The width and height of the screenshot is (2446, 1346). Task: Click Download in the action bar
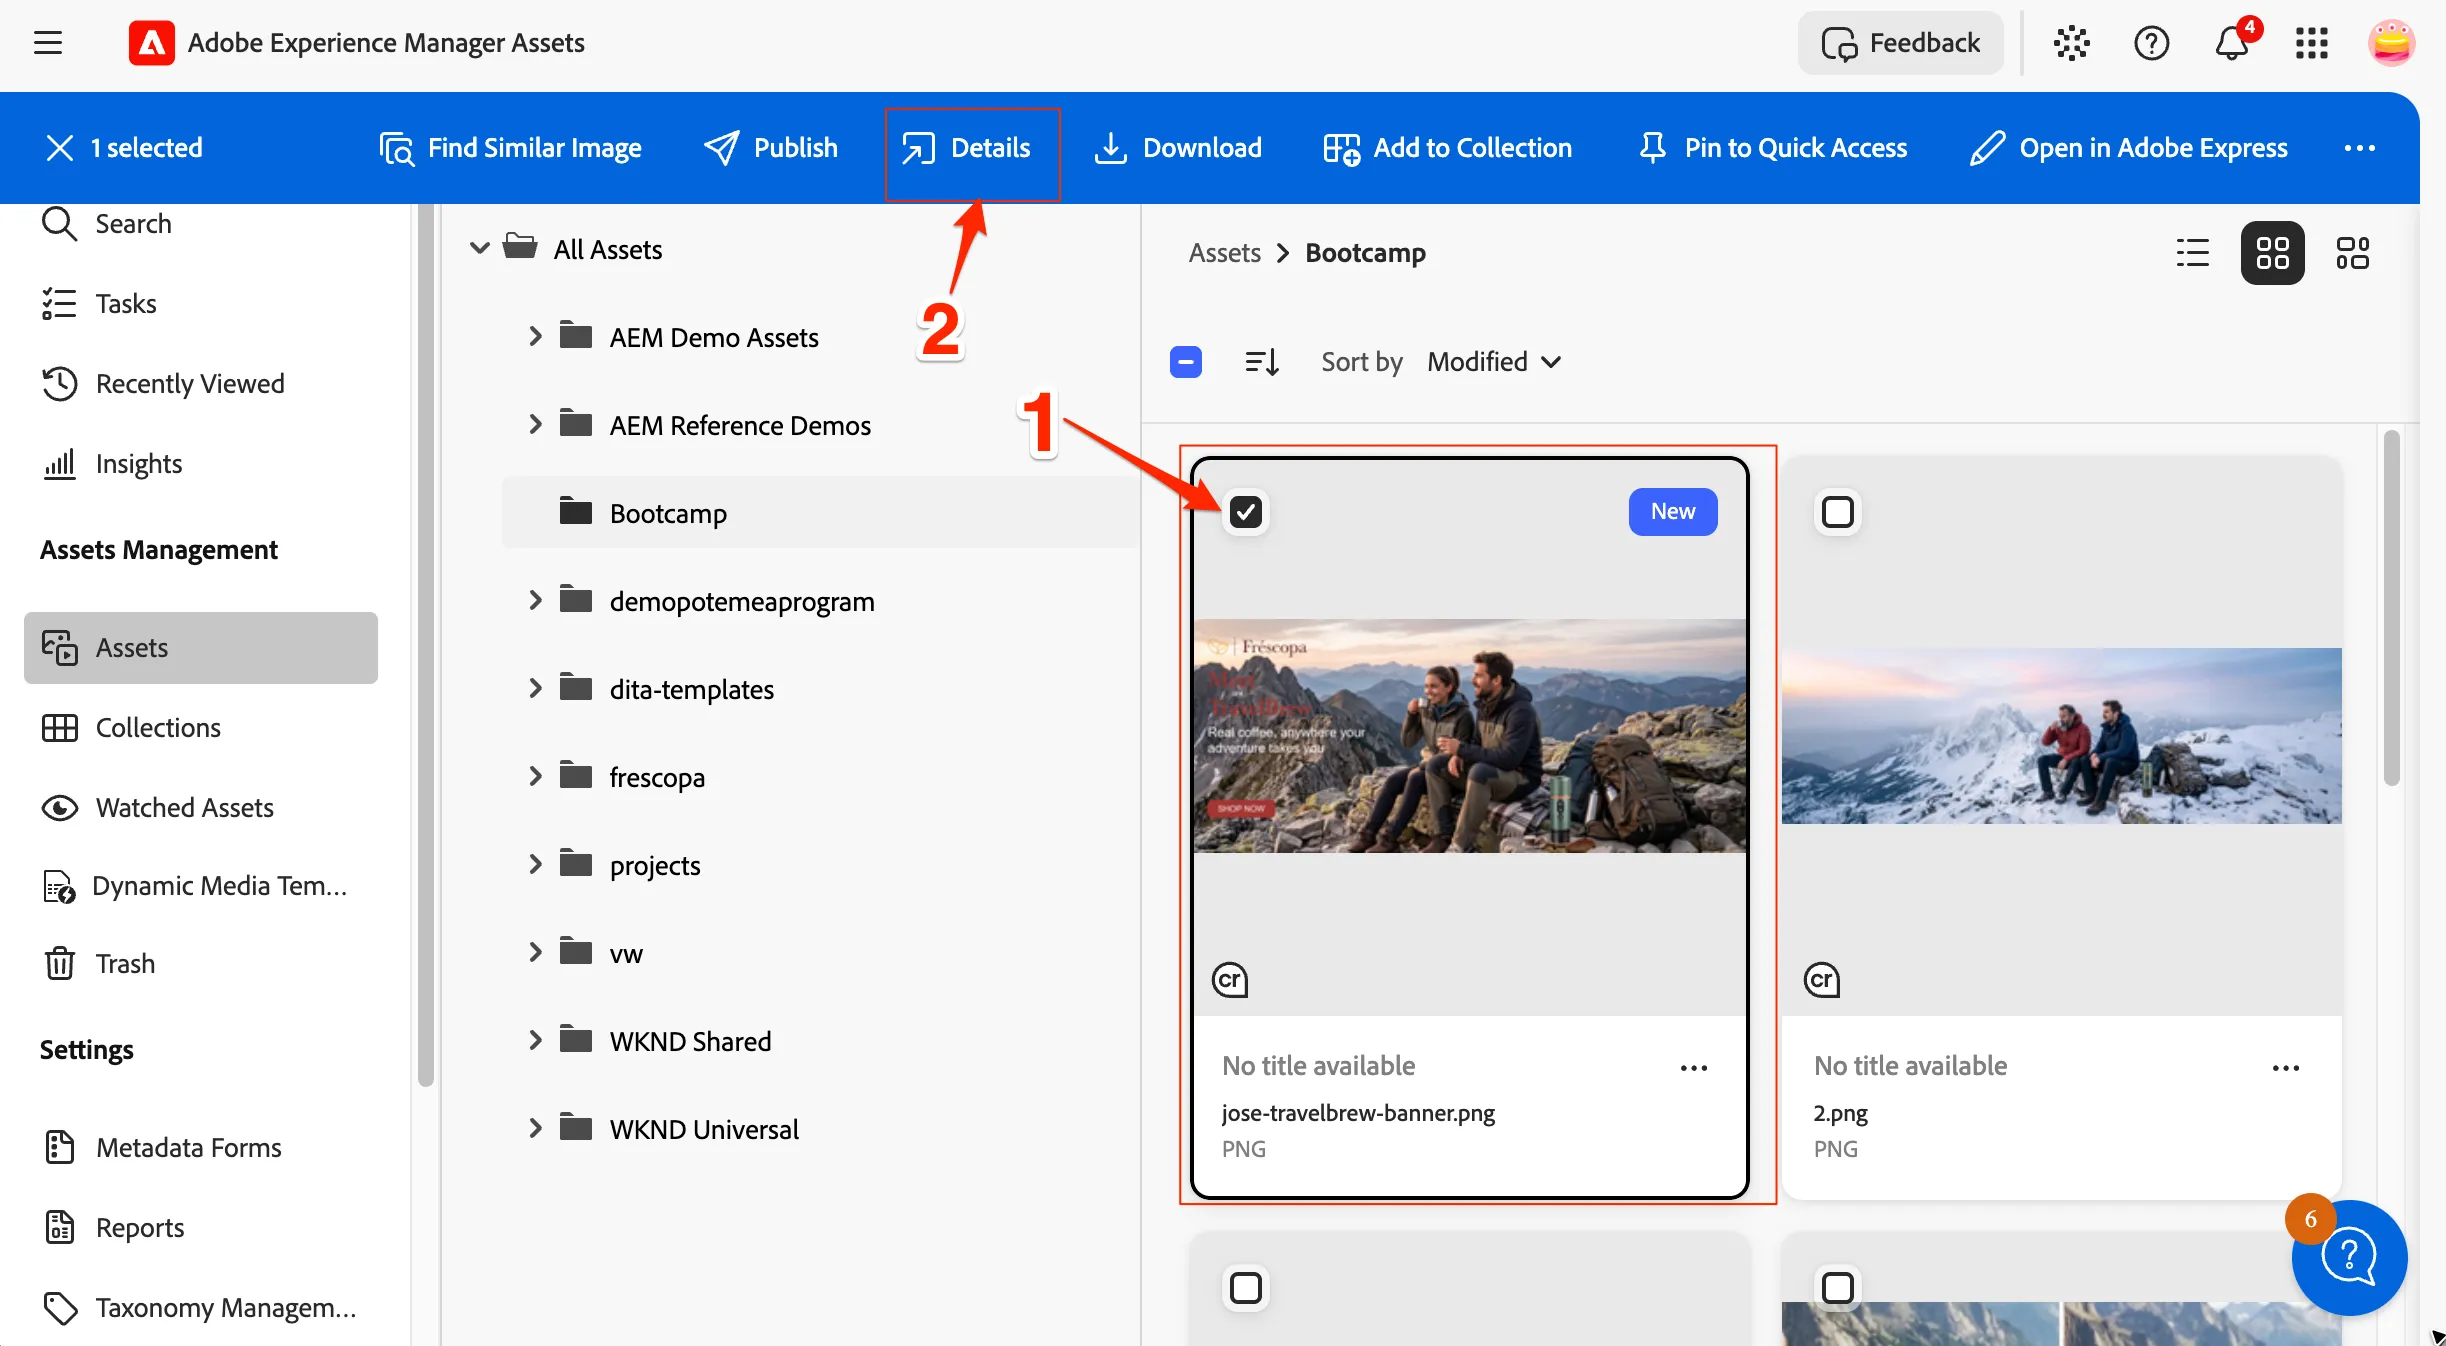(x=1178, y=148)
